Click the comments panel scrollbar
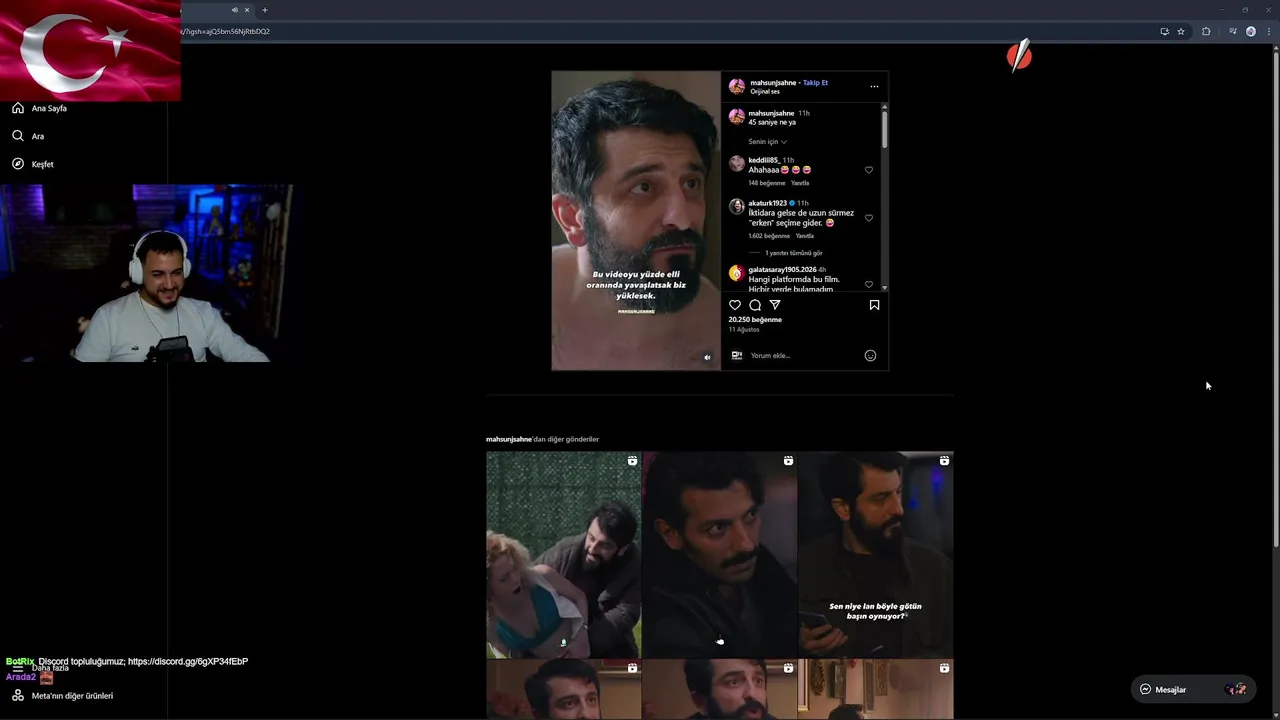1280x720 pixels. pos(884,130)
